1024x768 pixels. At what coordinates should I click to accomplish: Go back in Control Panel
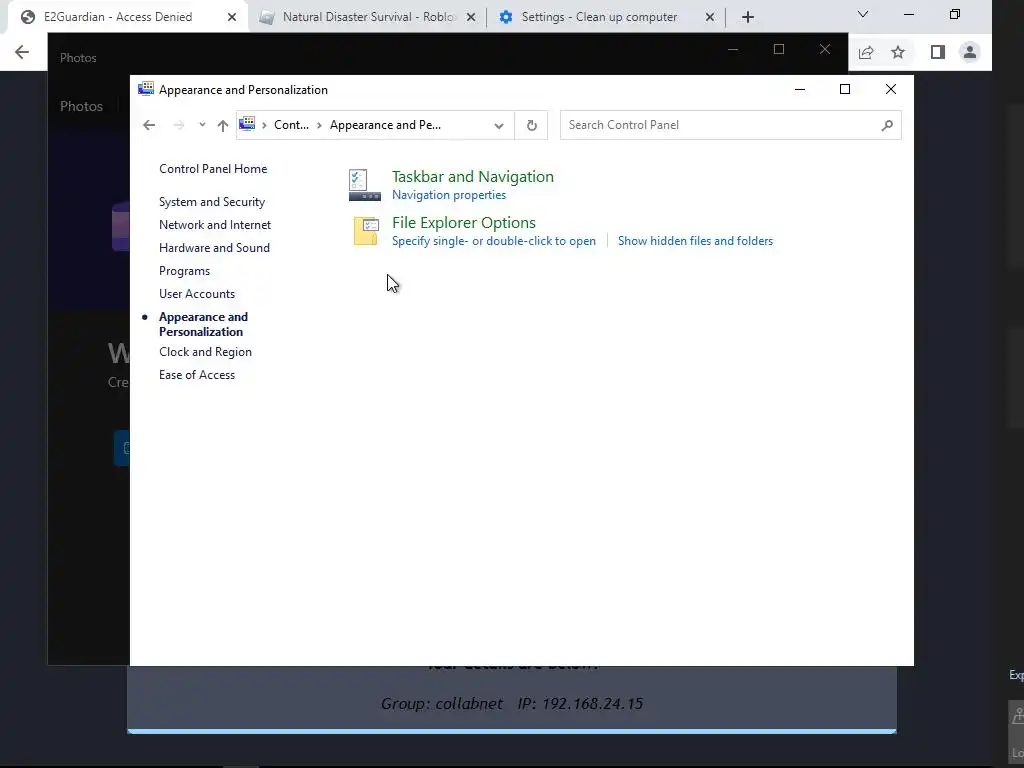click(149, 125)
